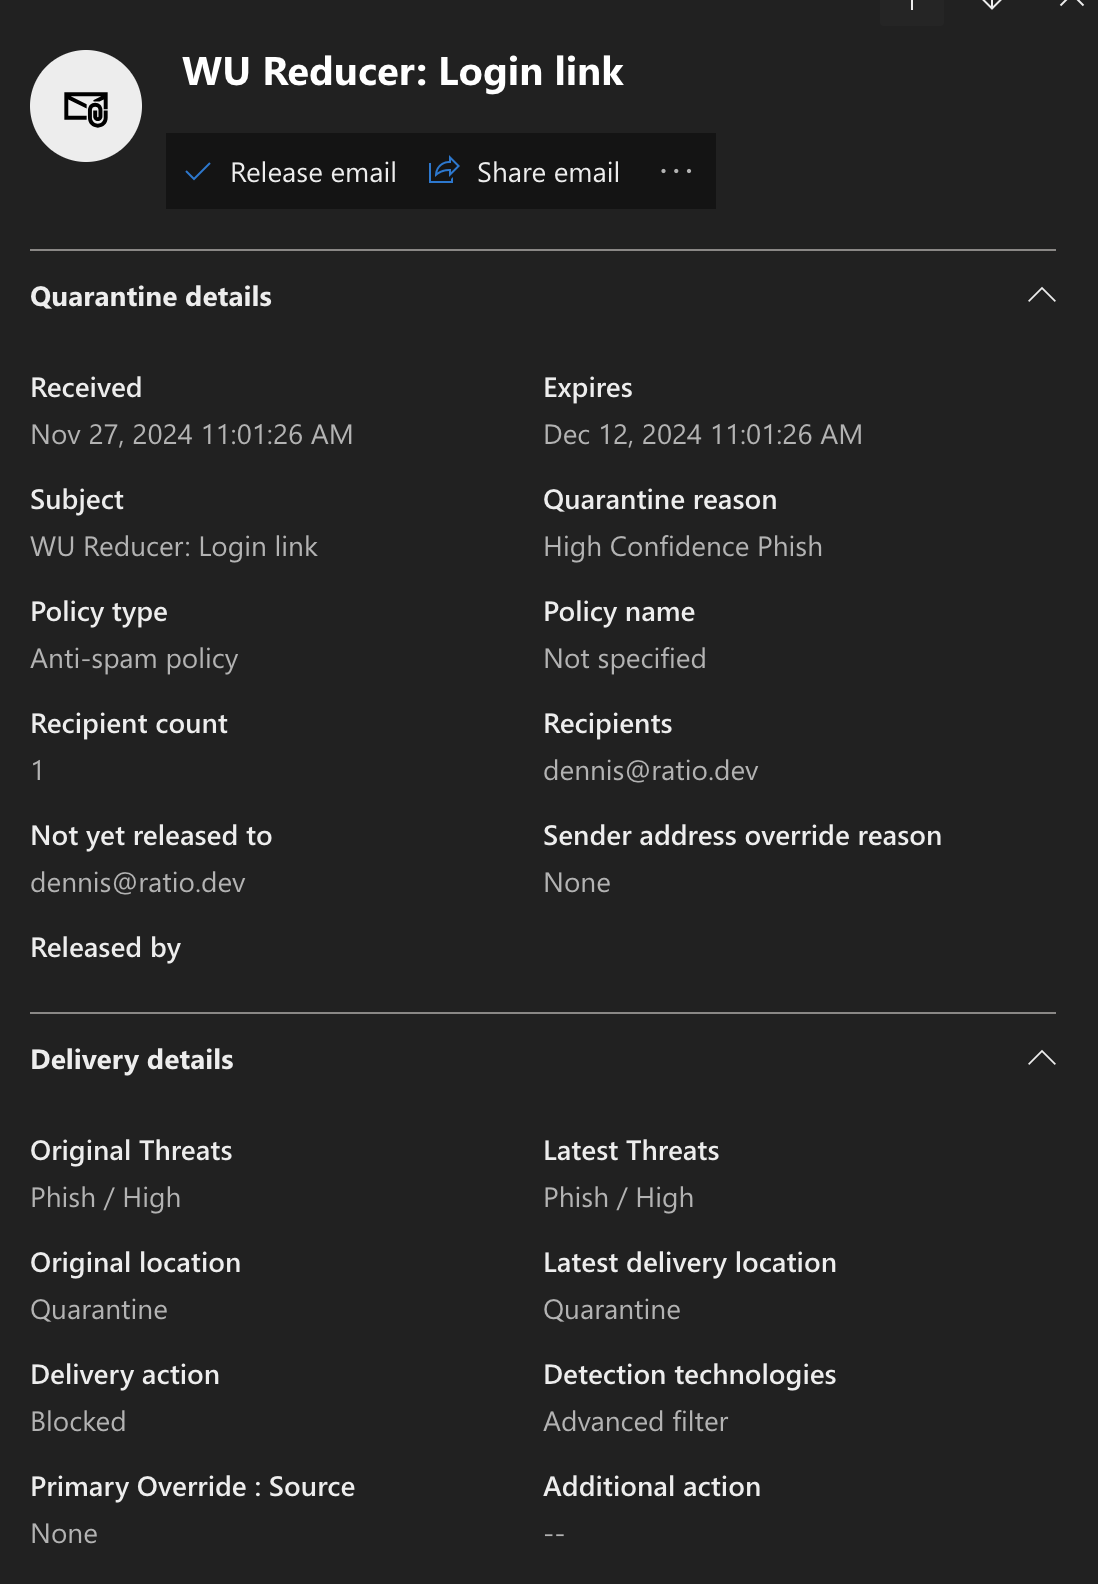The width and height of the screenshot is (1098, 1584).
Task: Click the Share email button label
Action: pyautogui.click(x=548, y=173)
